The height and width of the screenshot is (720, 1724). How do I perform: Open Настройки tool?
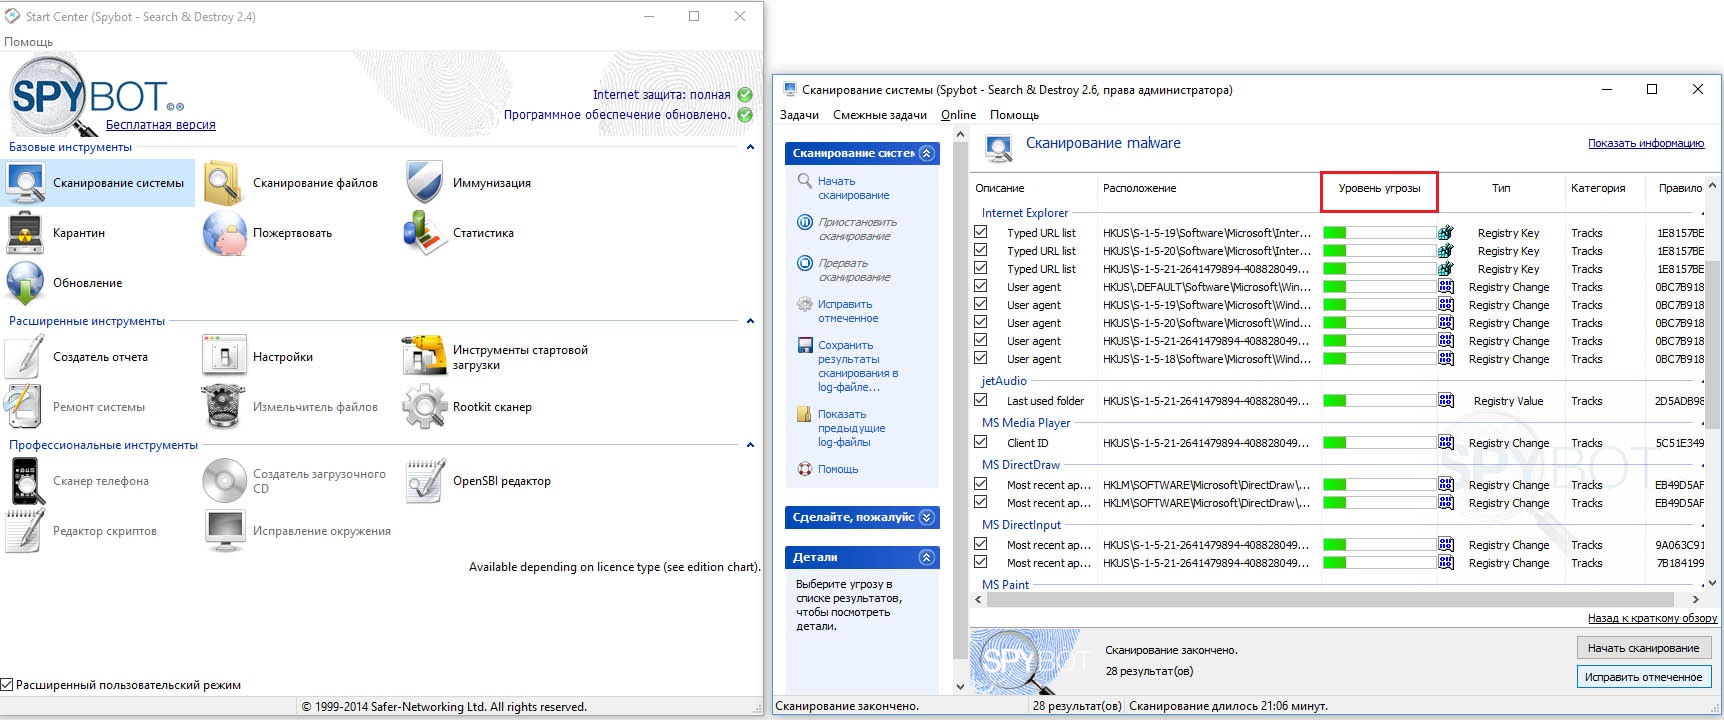point(258,357)
